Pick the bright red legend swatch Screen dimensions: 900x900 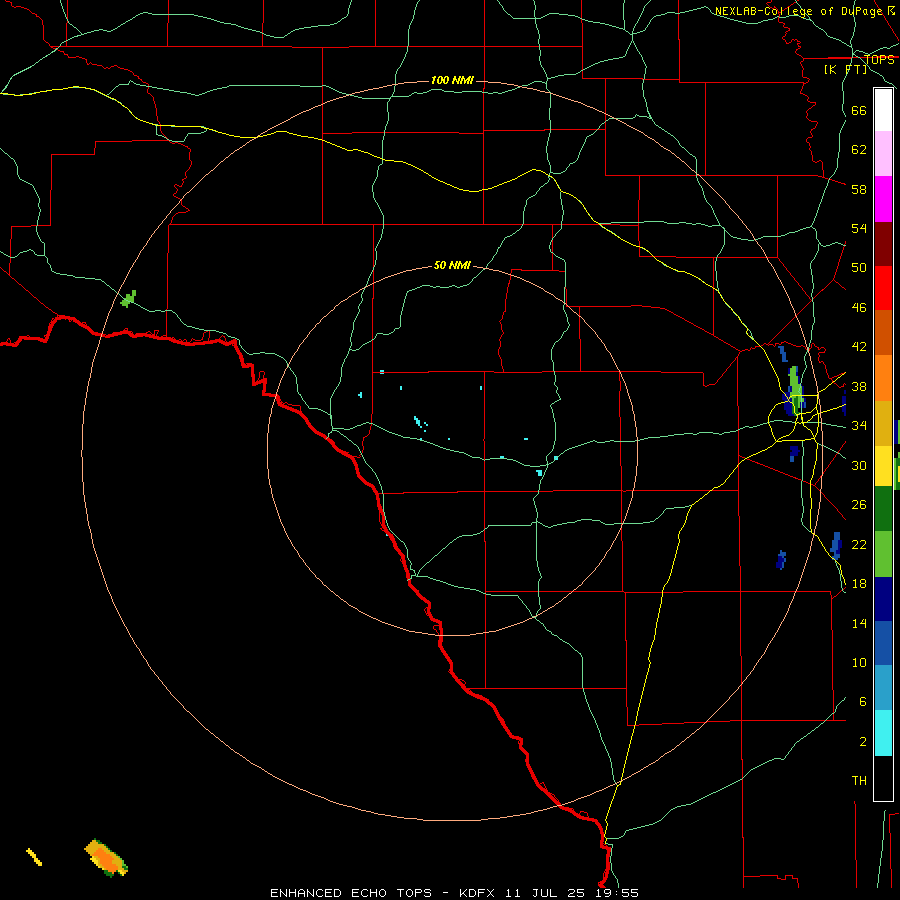tap(883, 288)
